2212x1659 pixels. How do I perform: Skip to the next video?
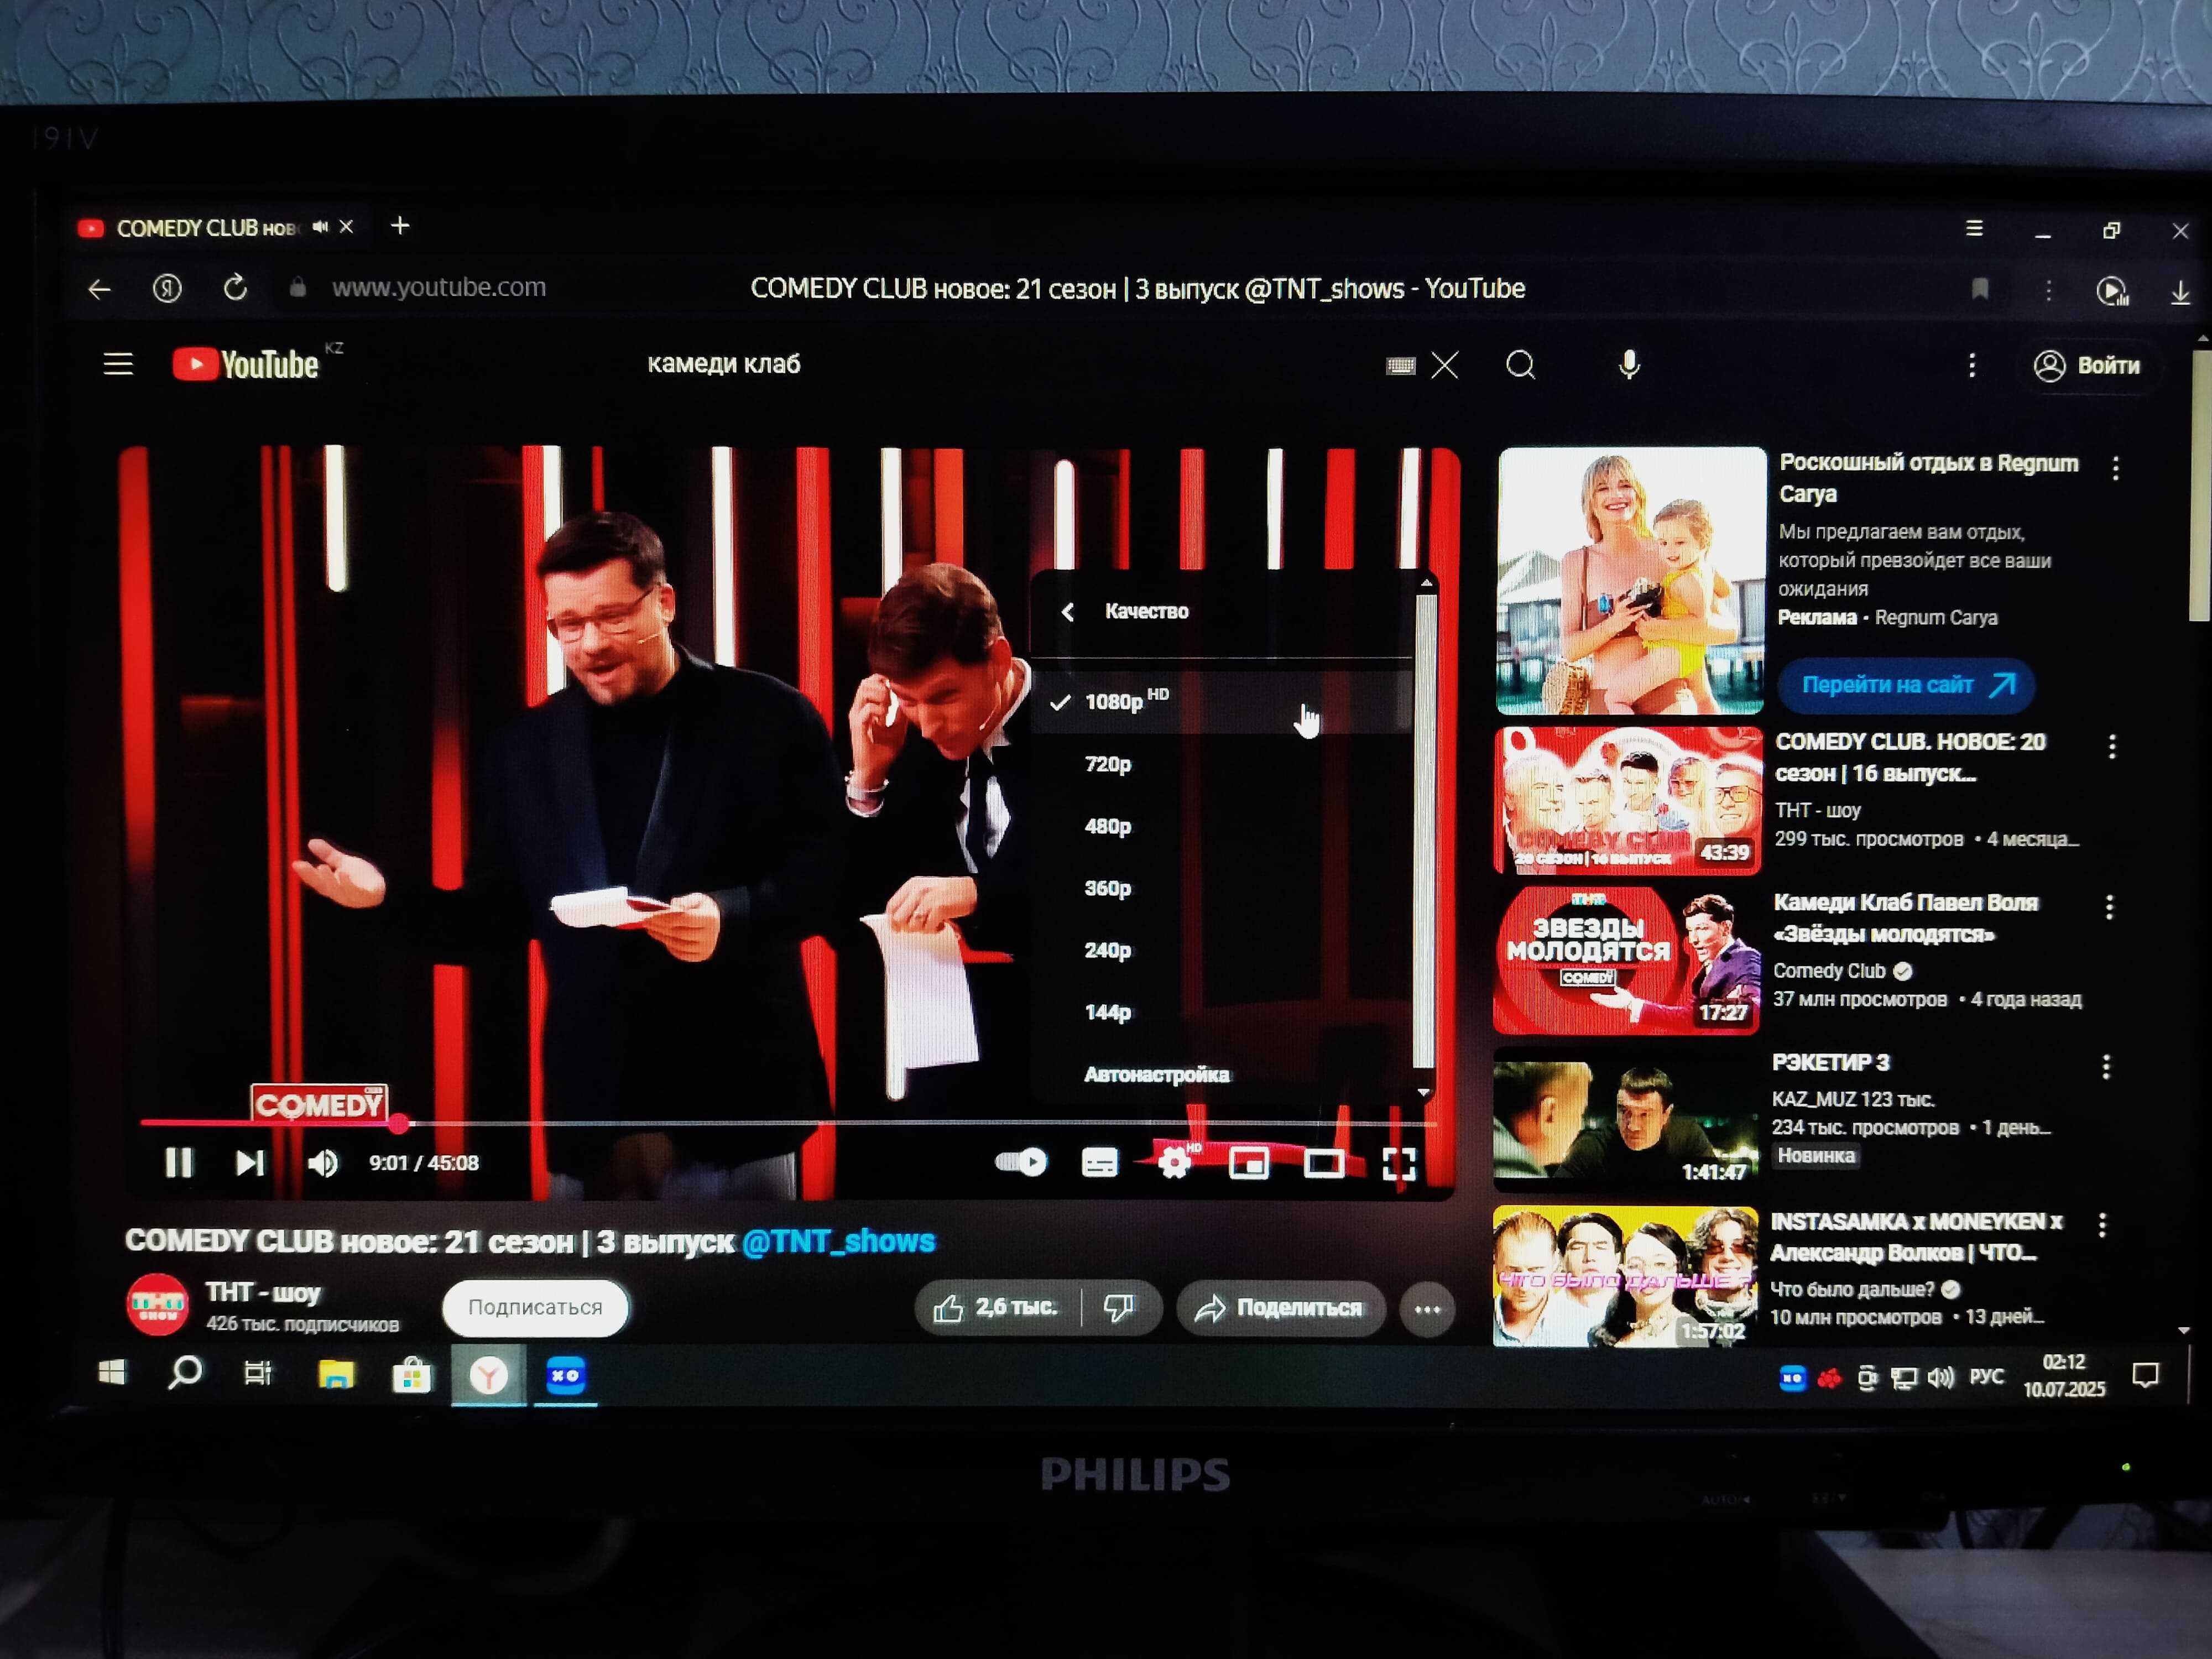[249, 1162]
